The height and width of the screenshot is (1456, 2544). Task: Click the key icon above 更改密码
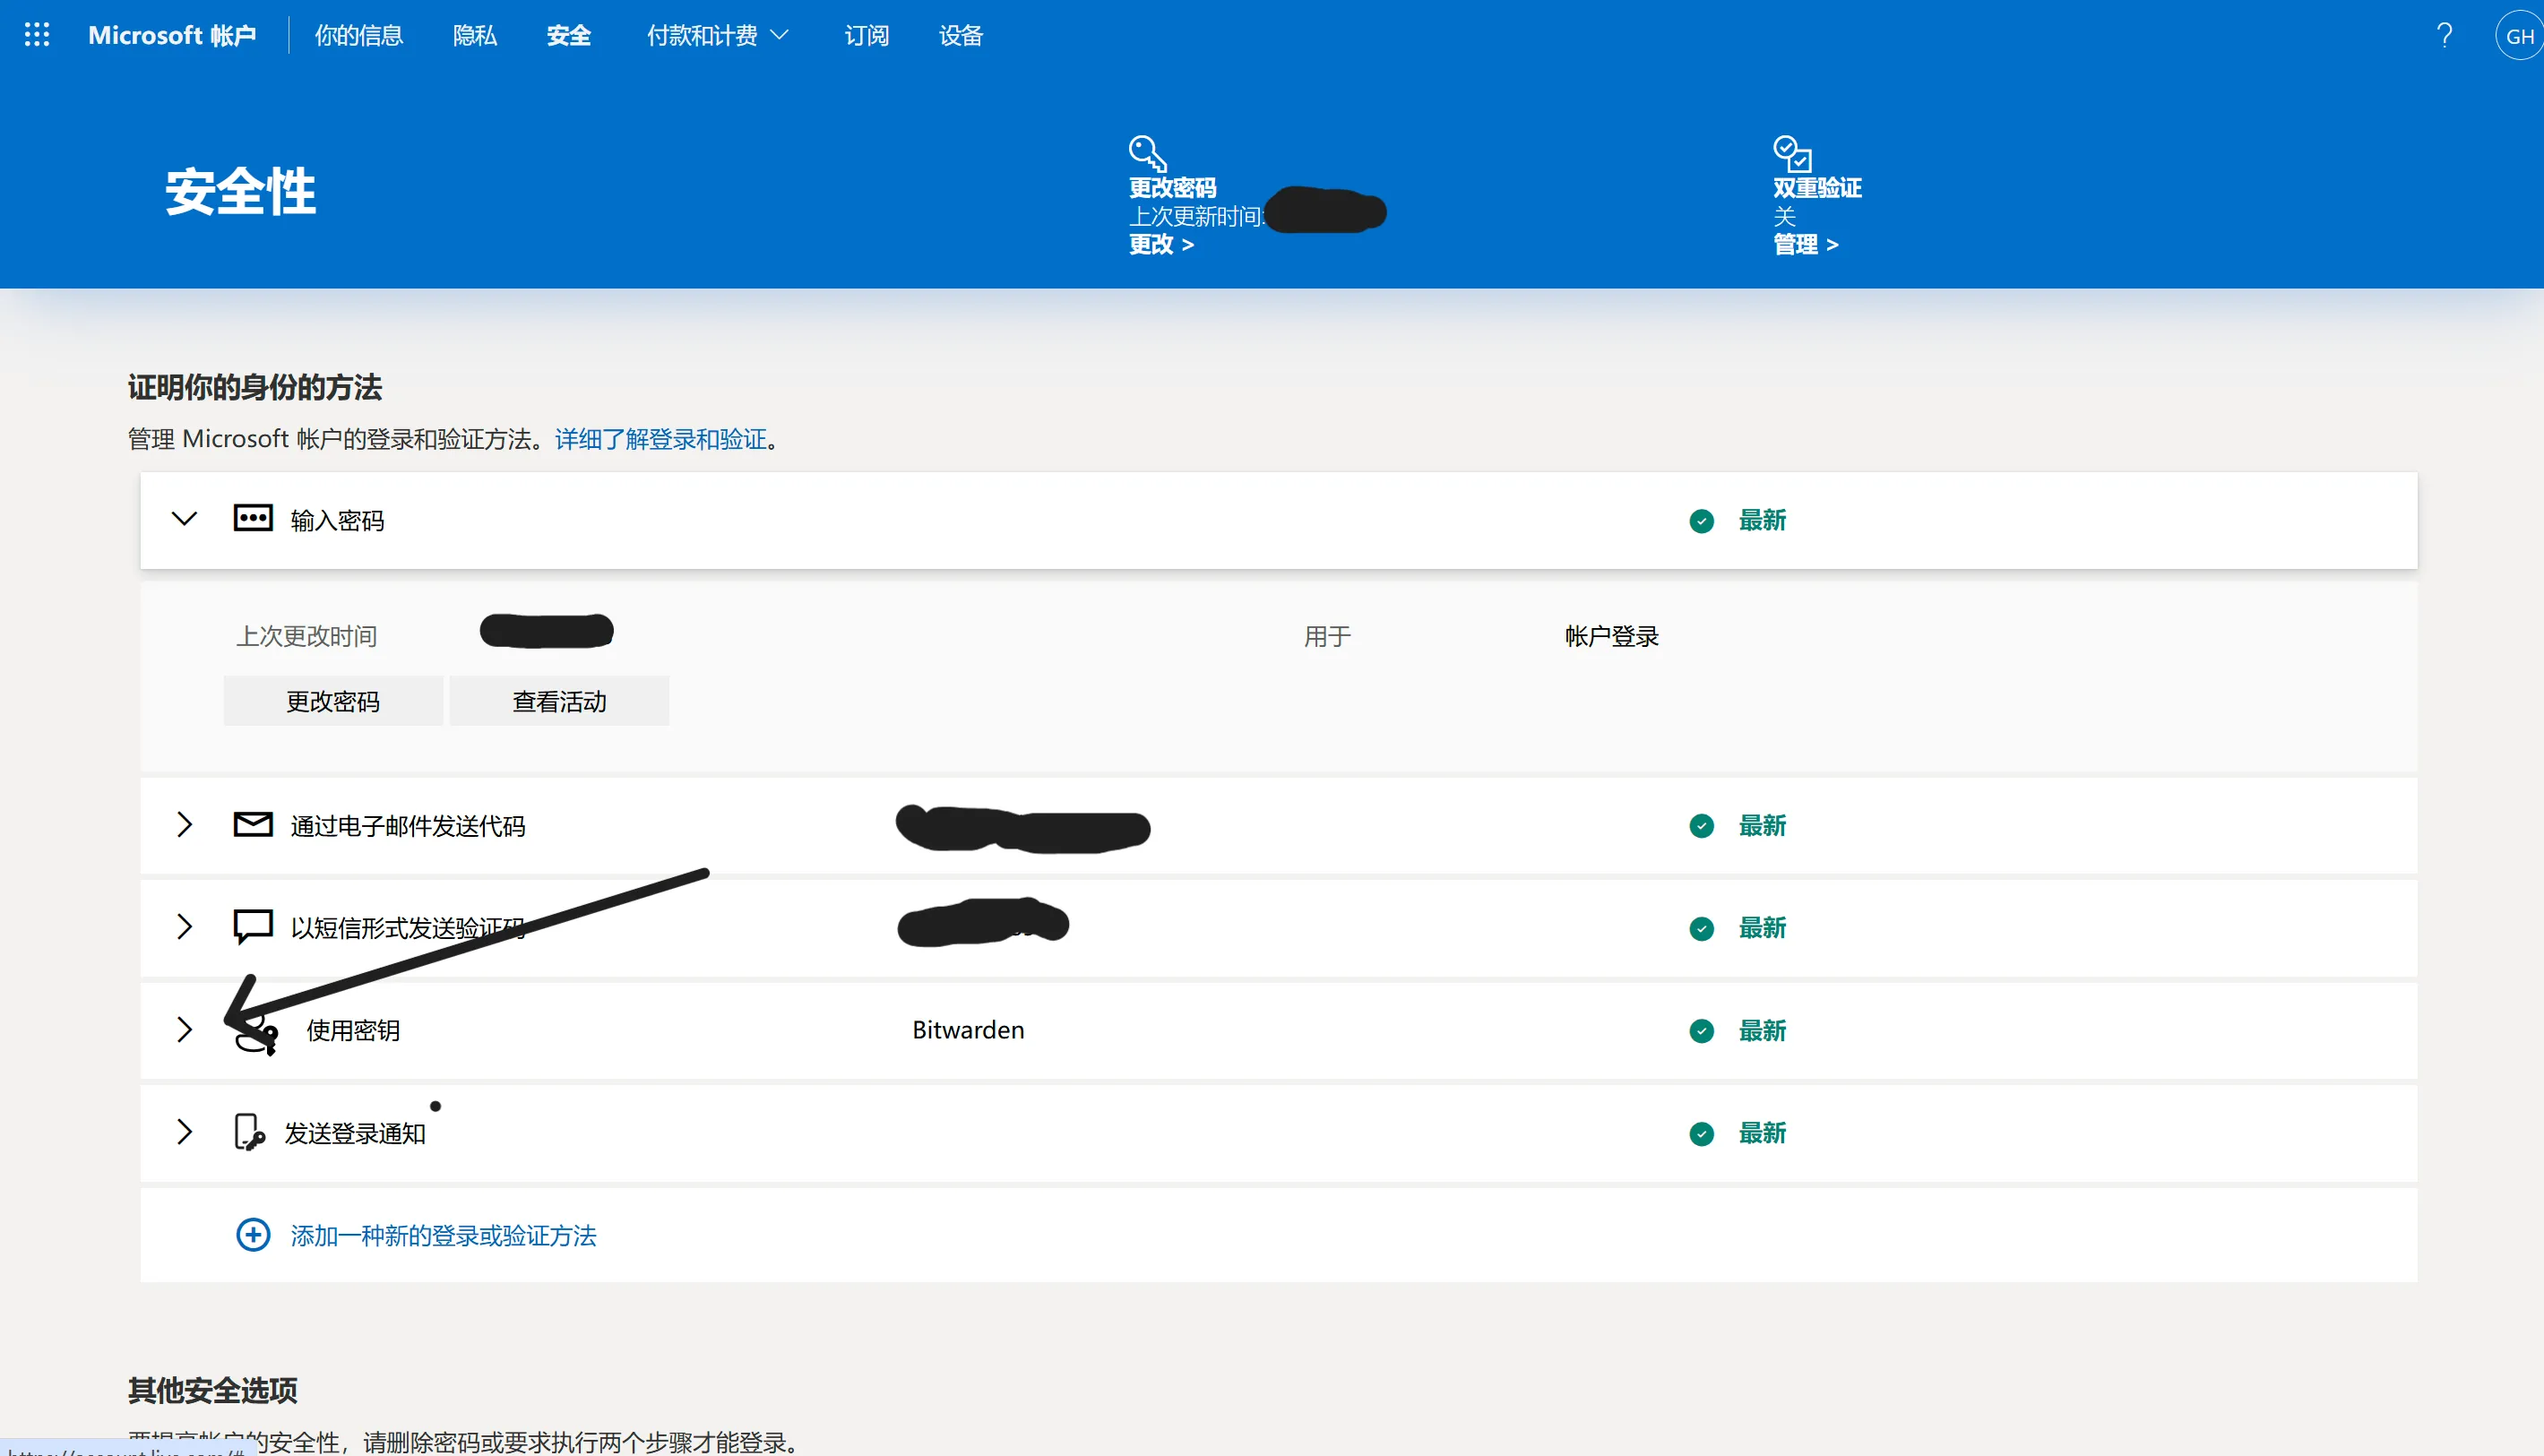tap(1147, 153)
